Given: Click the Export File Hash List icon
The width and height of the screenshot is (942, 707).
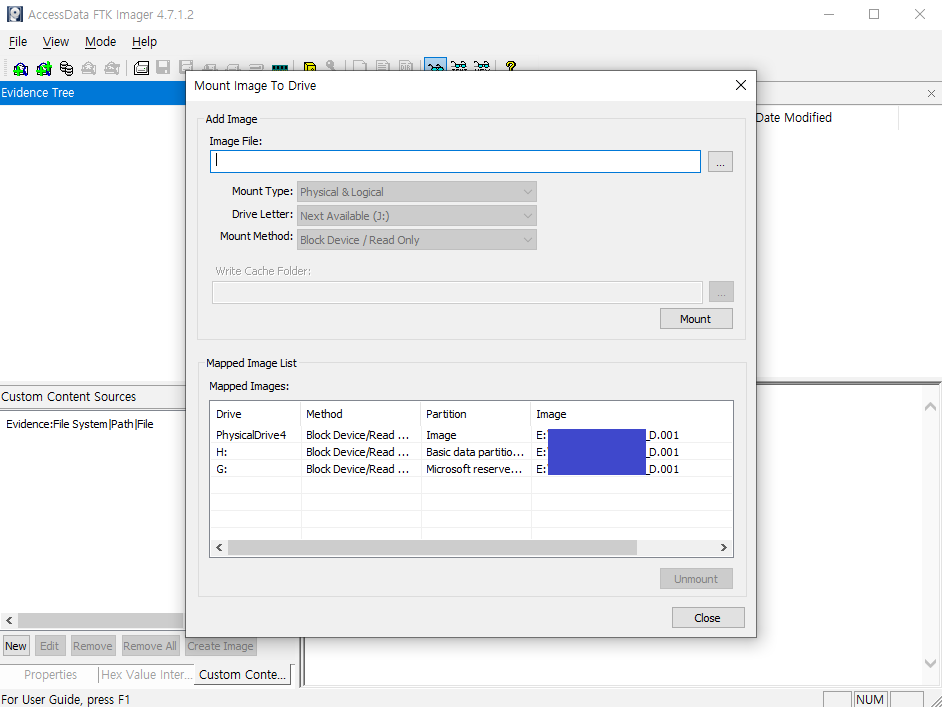Looking at the screenshot, I should click(383, 66).
